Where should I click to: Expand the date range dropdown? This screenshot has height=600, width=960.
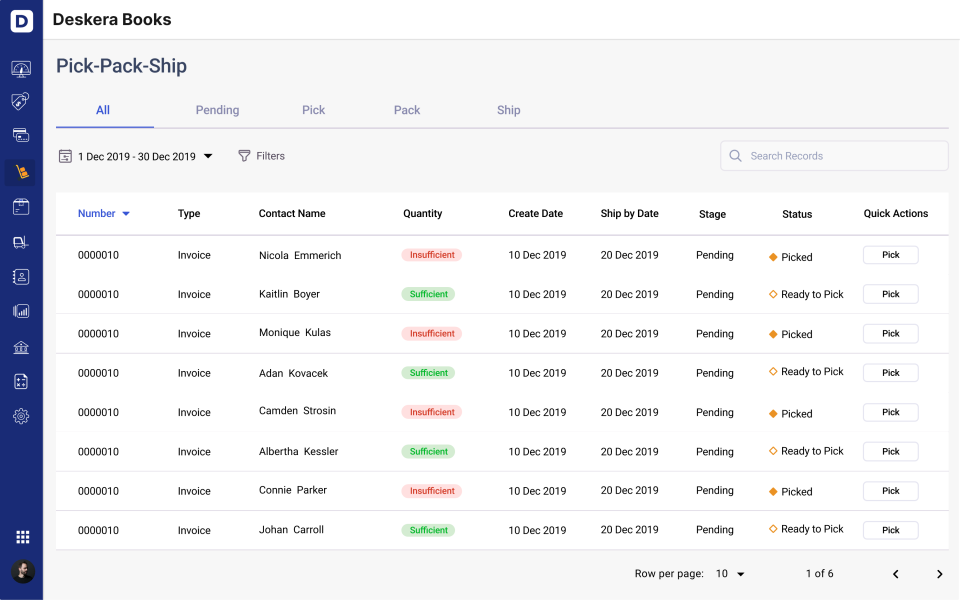(x=208, y=156)
